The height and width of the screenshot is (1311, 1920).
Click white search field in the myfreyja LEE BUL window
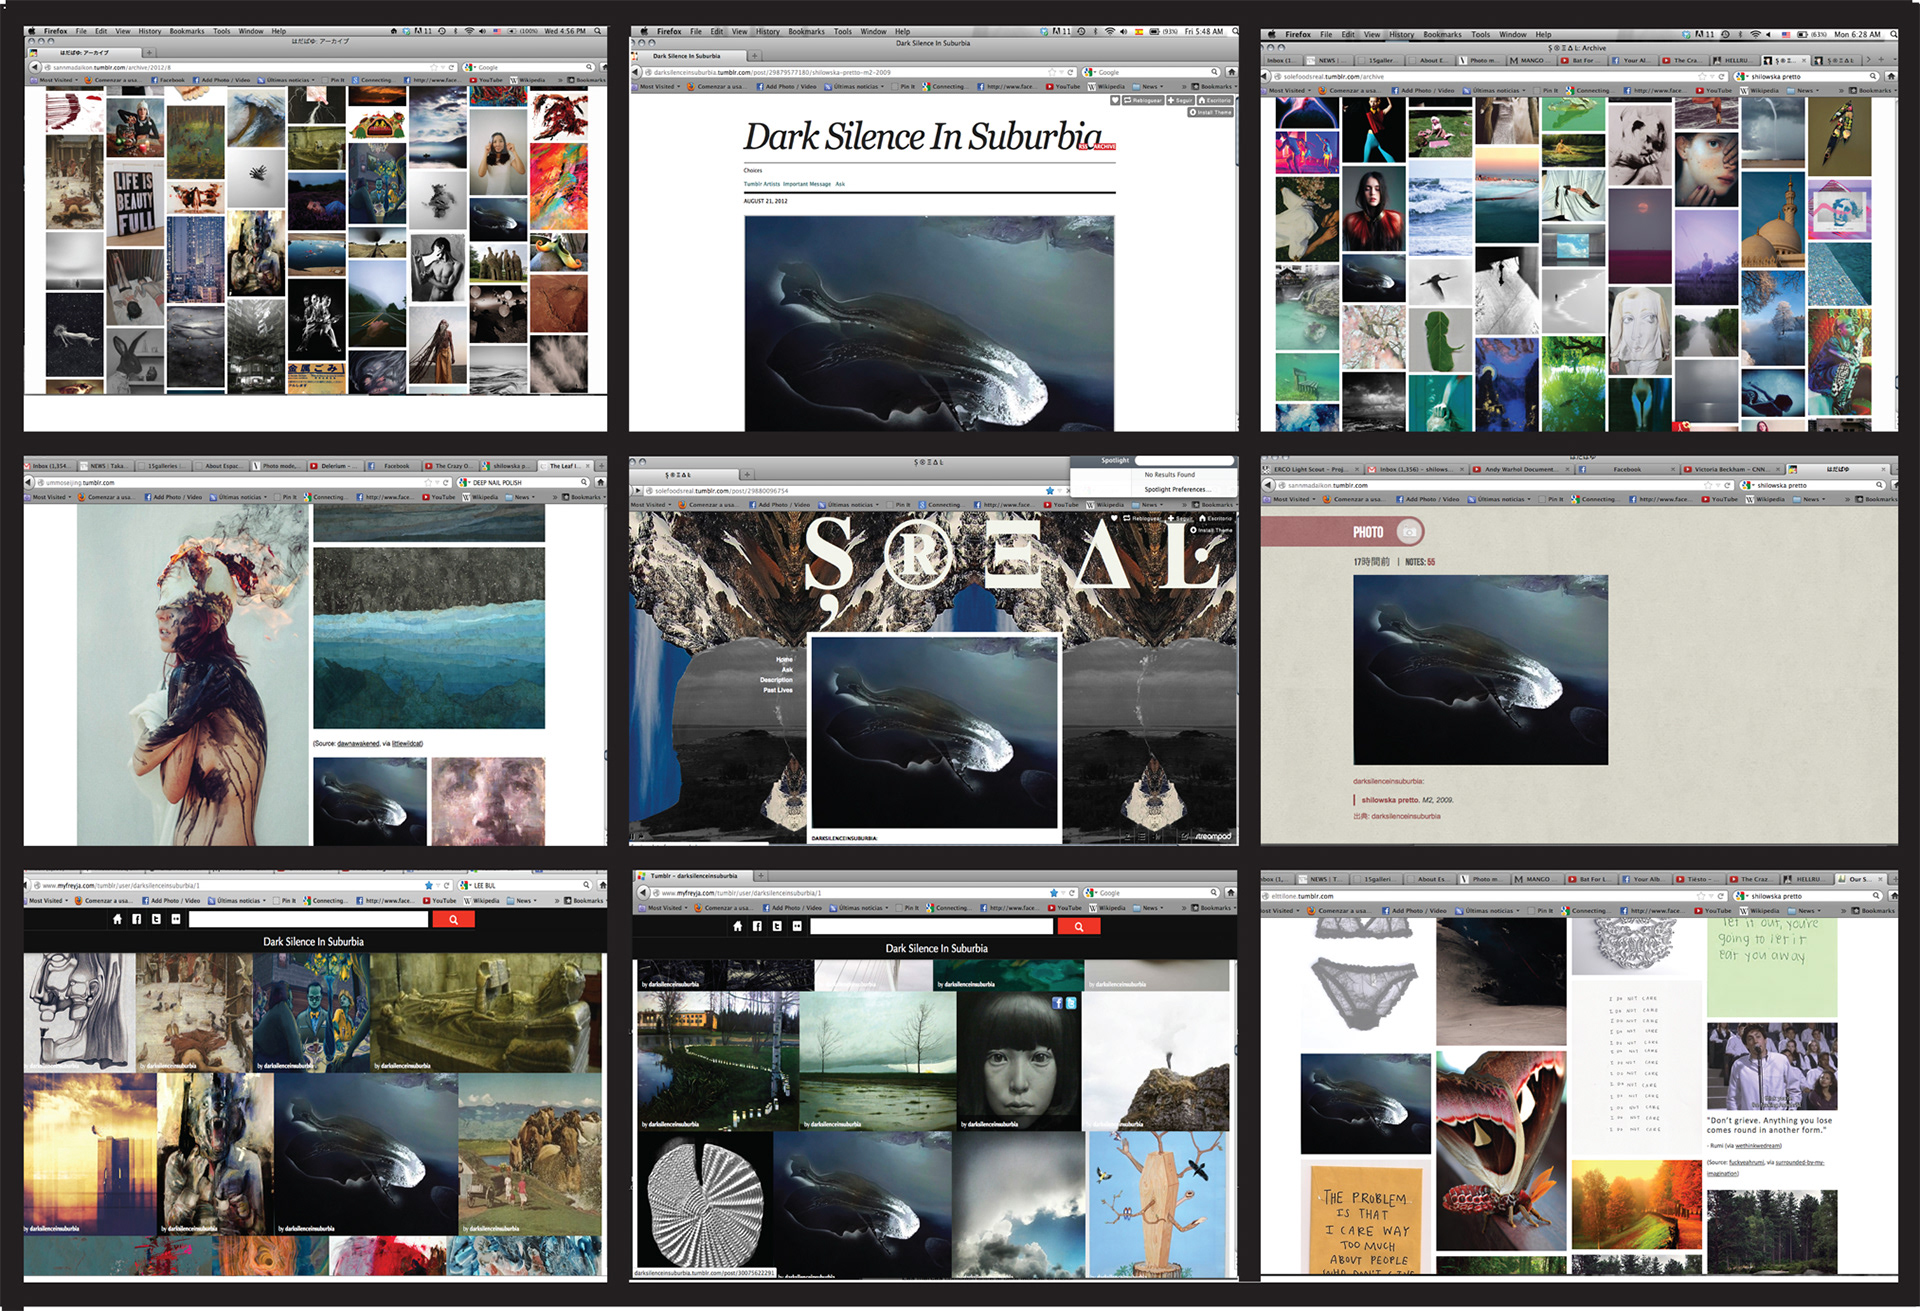point(308,919)
